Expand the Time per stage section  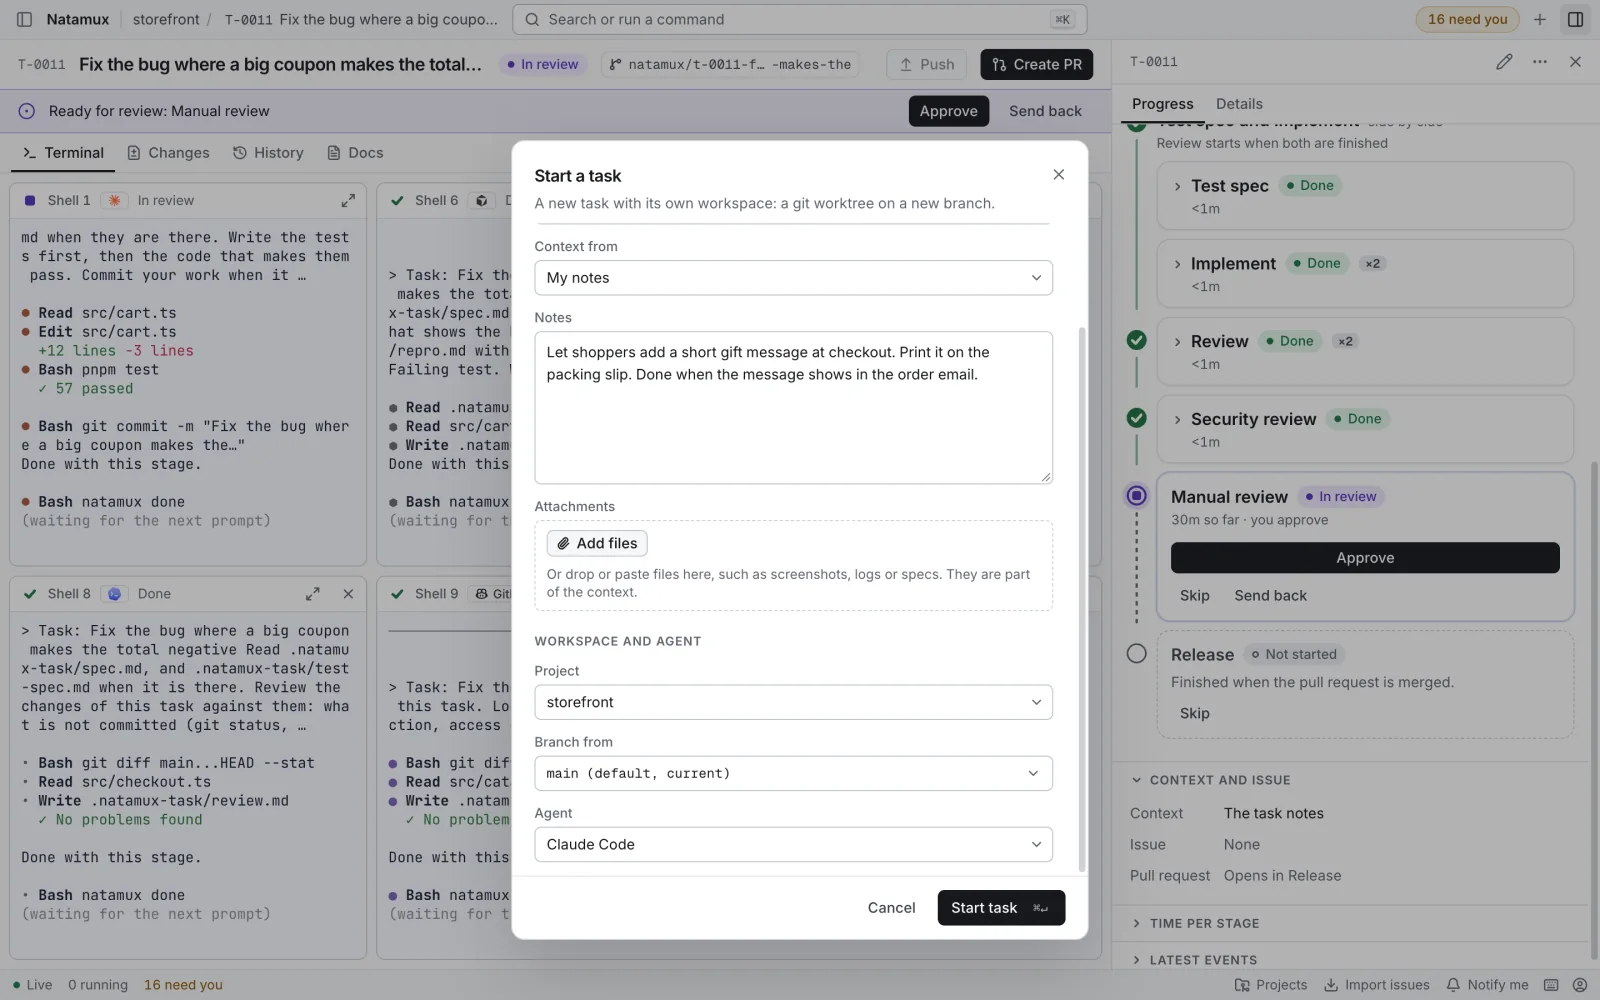pyautogui.click(x=1196, y=923)
